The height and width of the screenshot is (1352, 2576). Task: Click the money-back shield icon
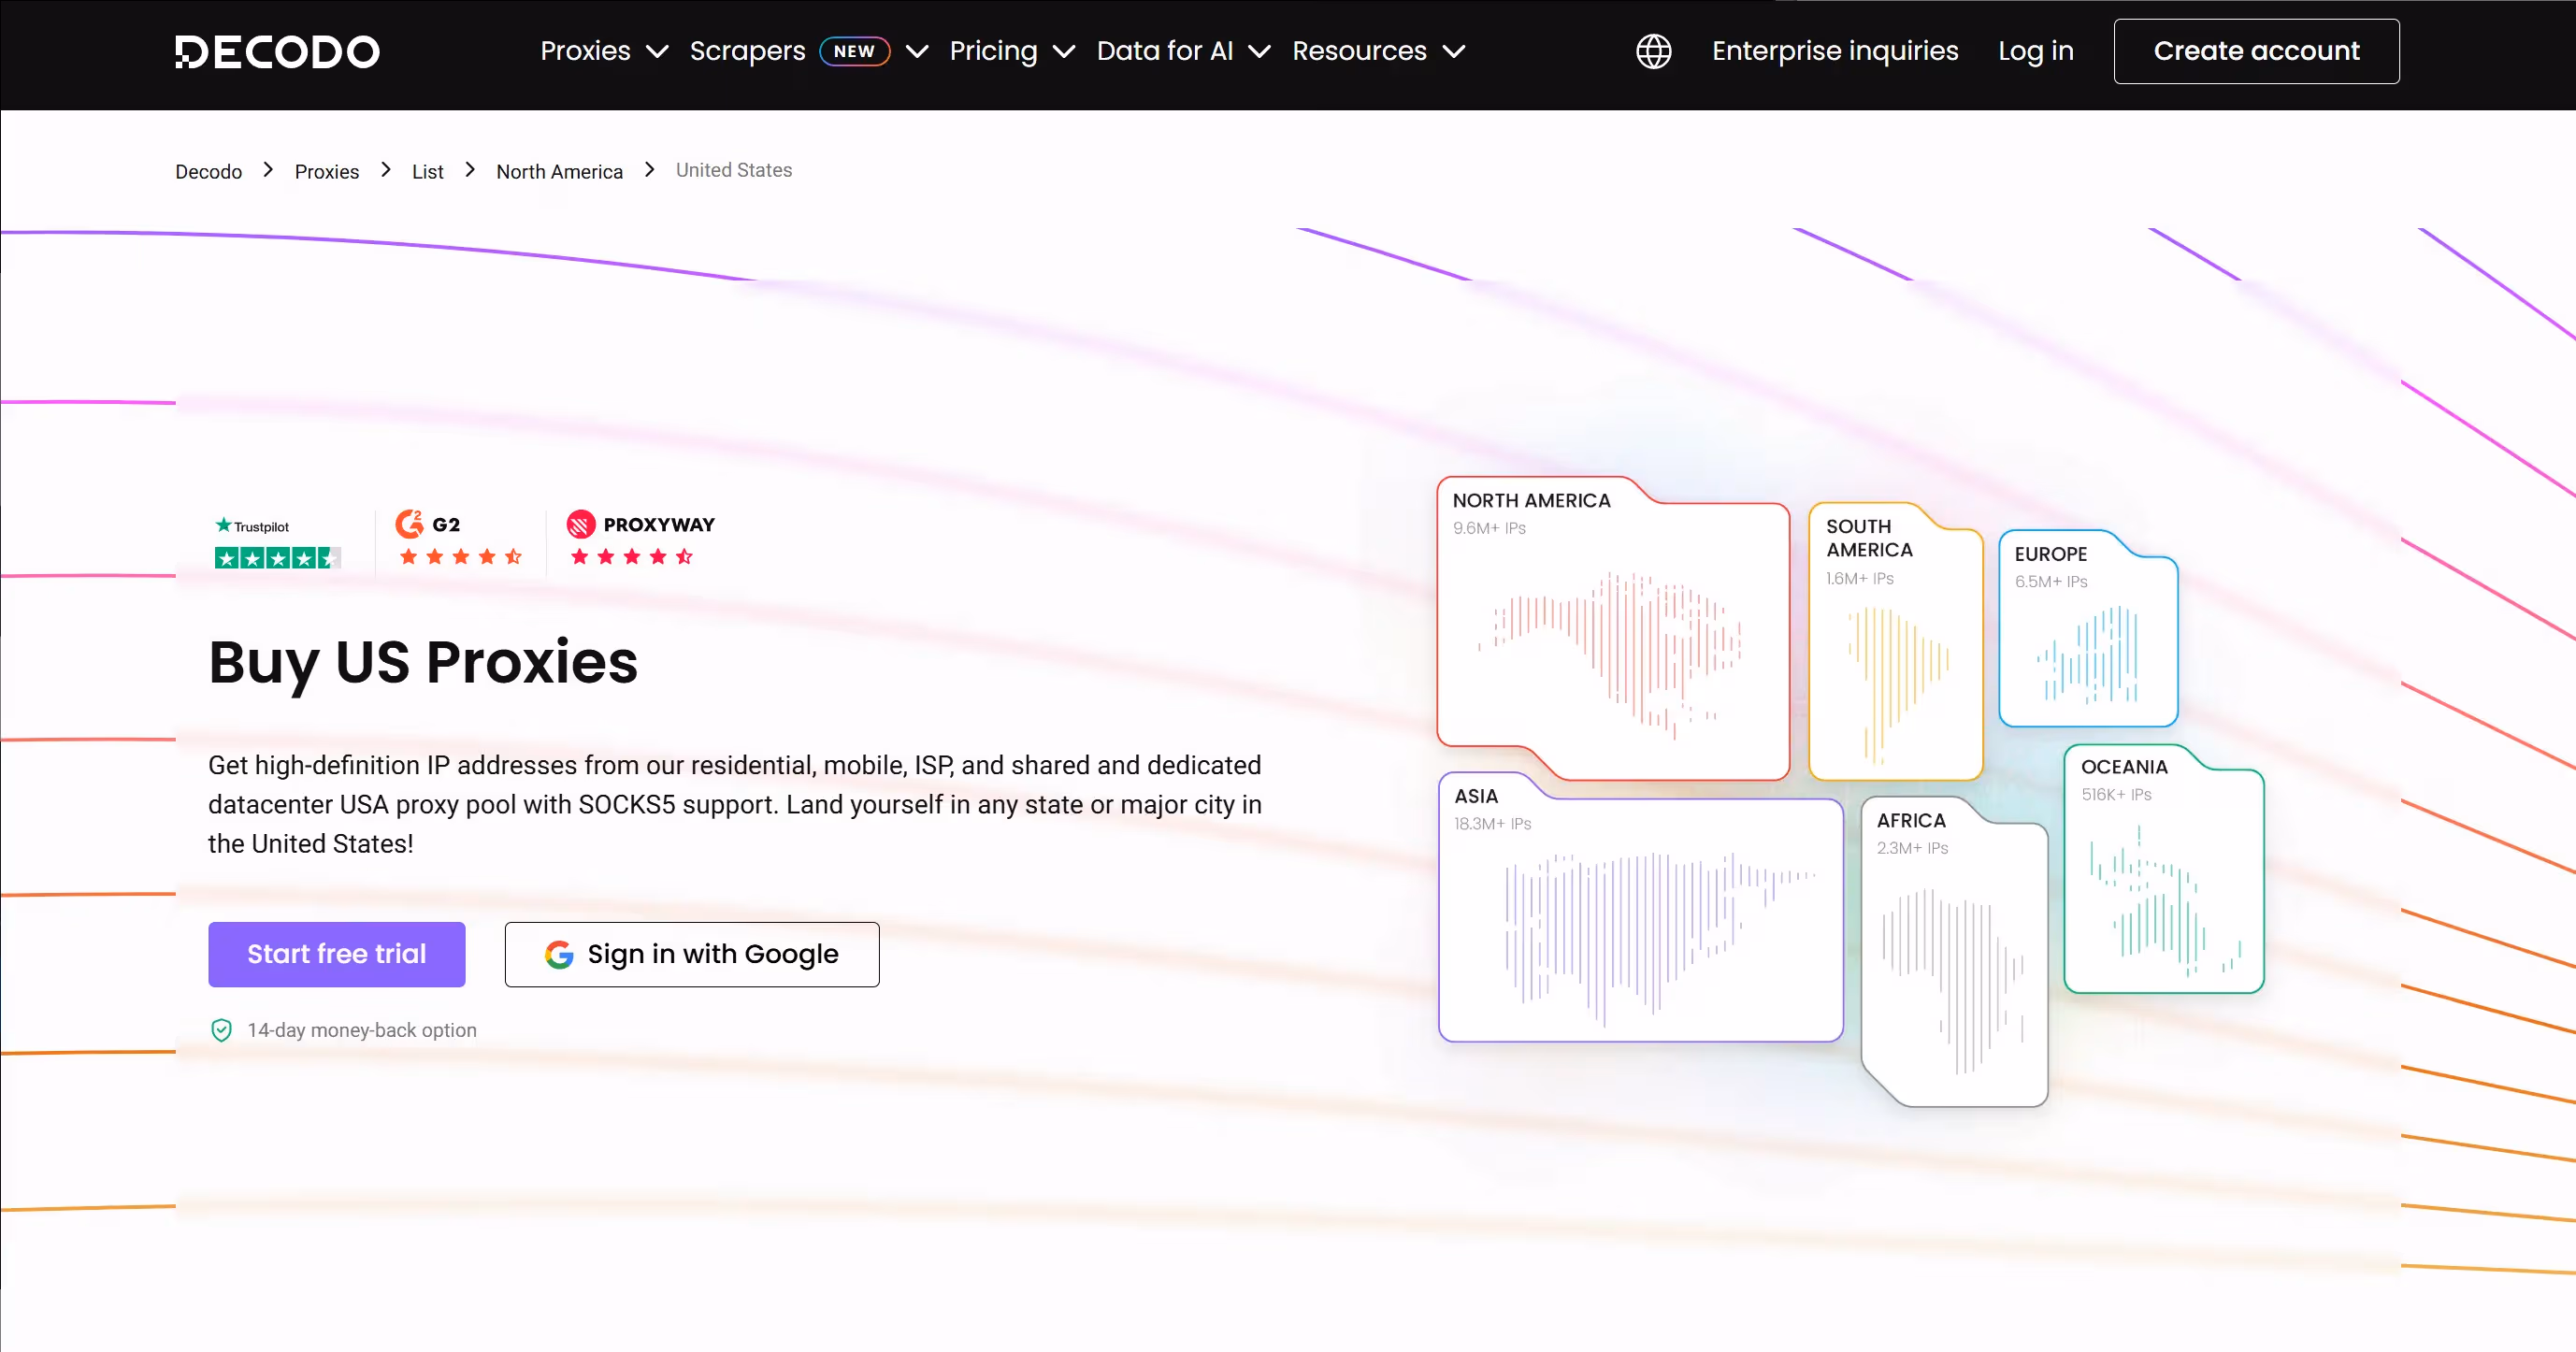coord(221,1030)
